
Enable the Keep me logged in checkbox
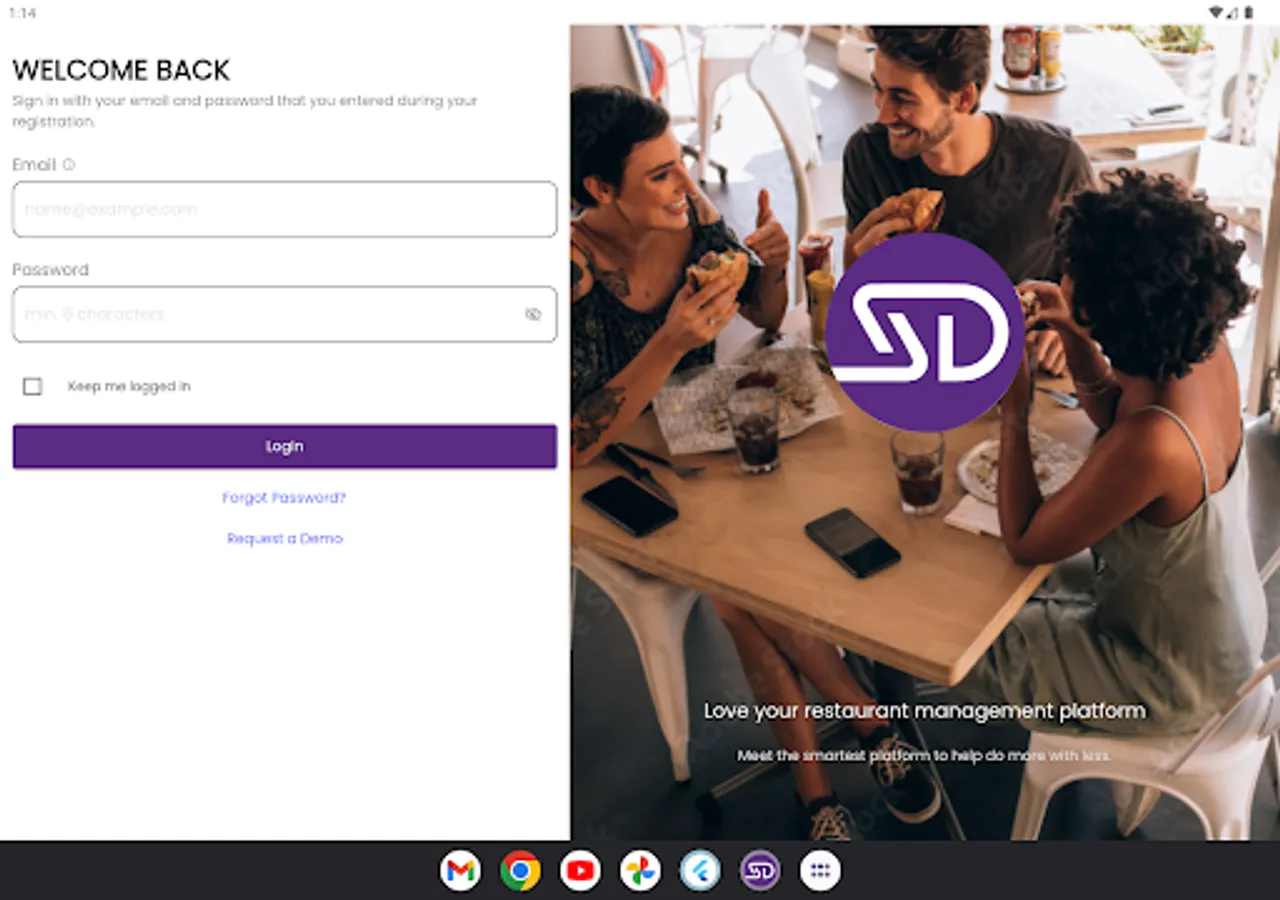(x=33, y=386)
